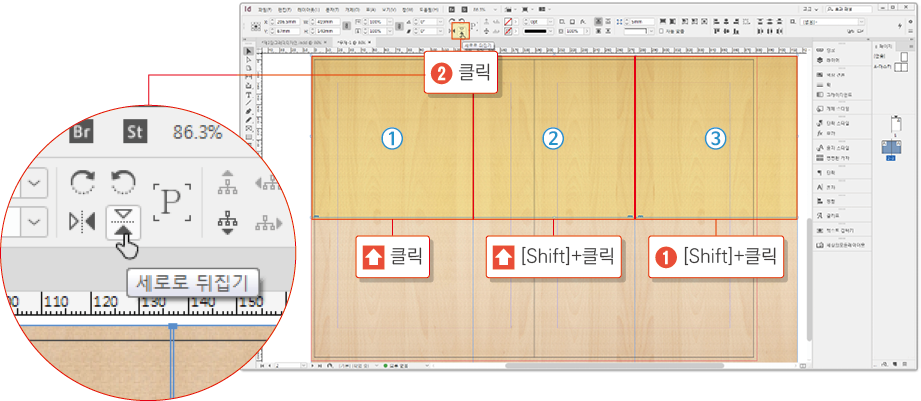Open the stroke weight dropdown
This screenshot has height=401, width=921.
pyautogui.click(x=550, y=22)
